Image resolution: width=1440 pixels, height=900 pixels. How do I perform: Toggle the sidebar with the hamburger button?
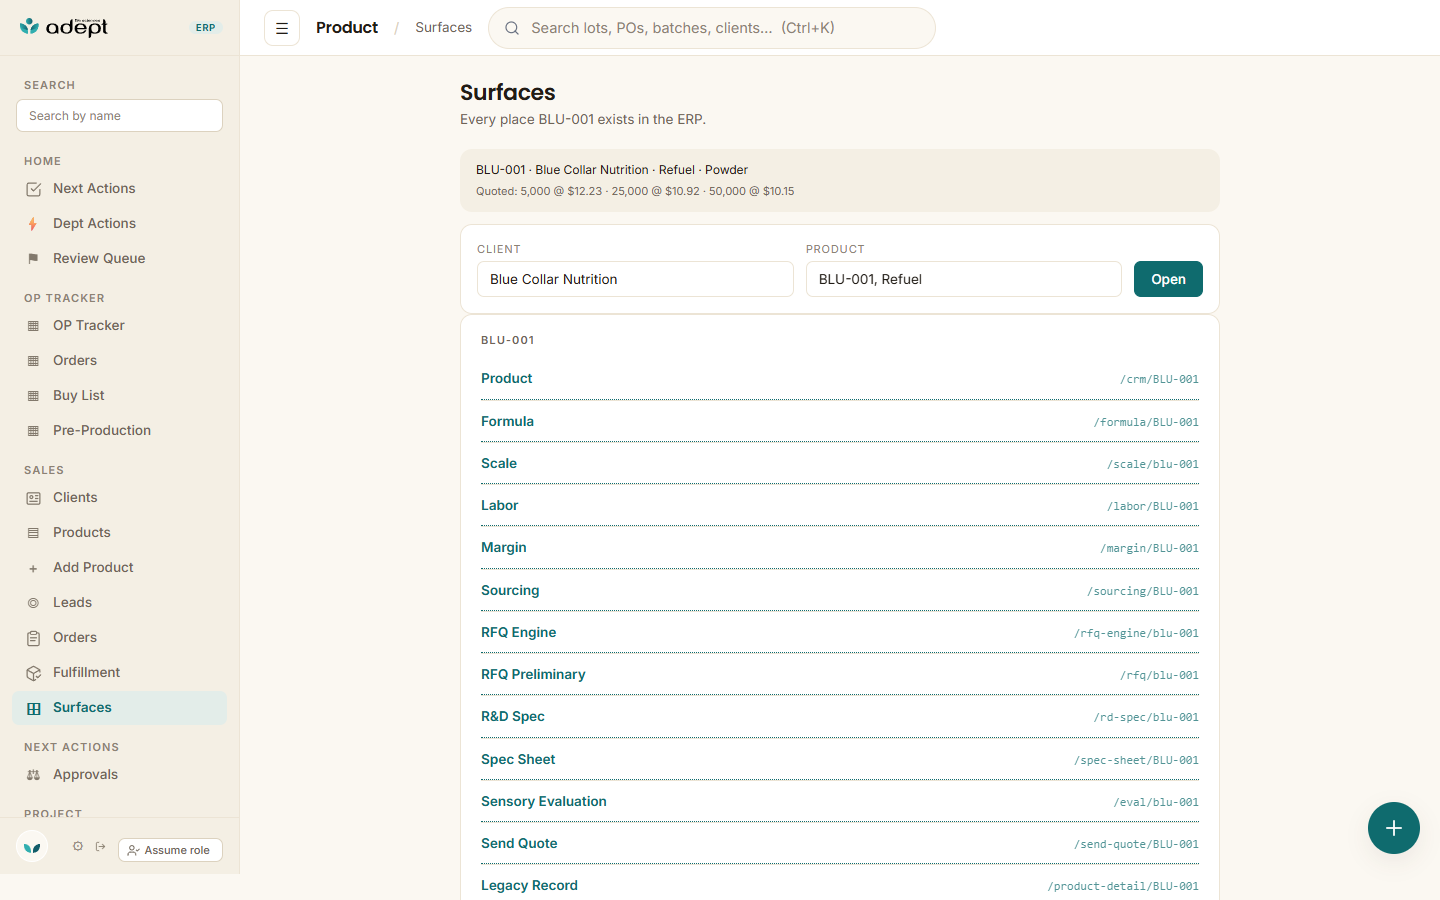282,28
